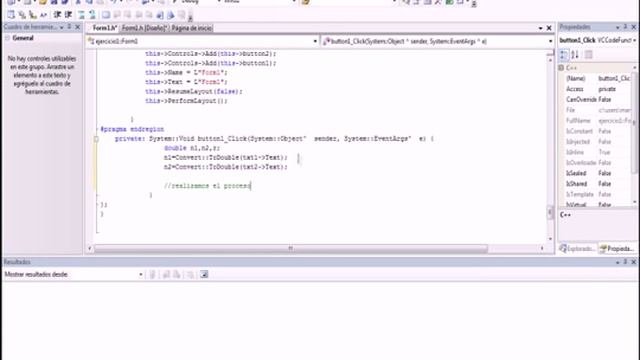Click the toggle bookmark toolbar icon

pos(106,15)
